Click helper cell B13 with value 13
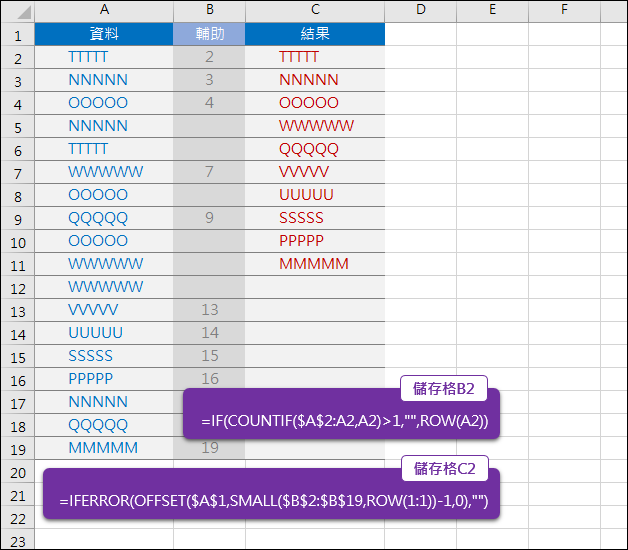The height and width of the screenshot is (550, 628). (x=209, y=310)
